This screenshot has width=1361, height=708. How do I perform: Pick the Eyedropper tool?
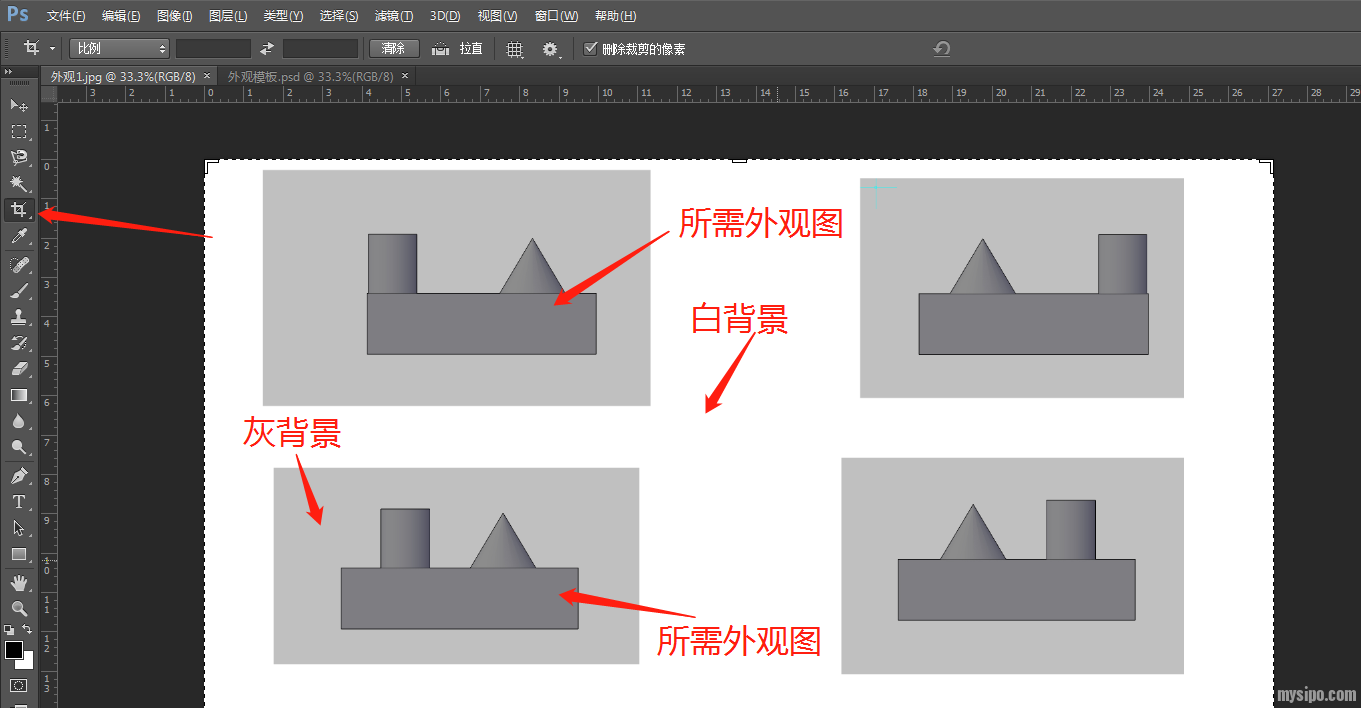18,237
